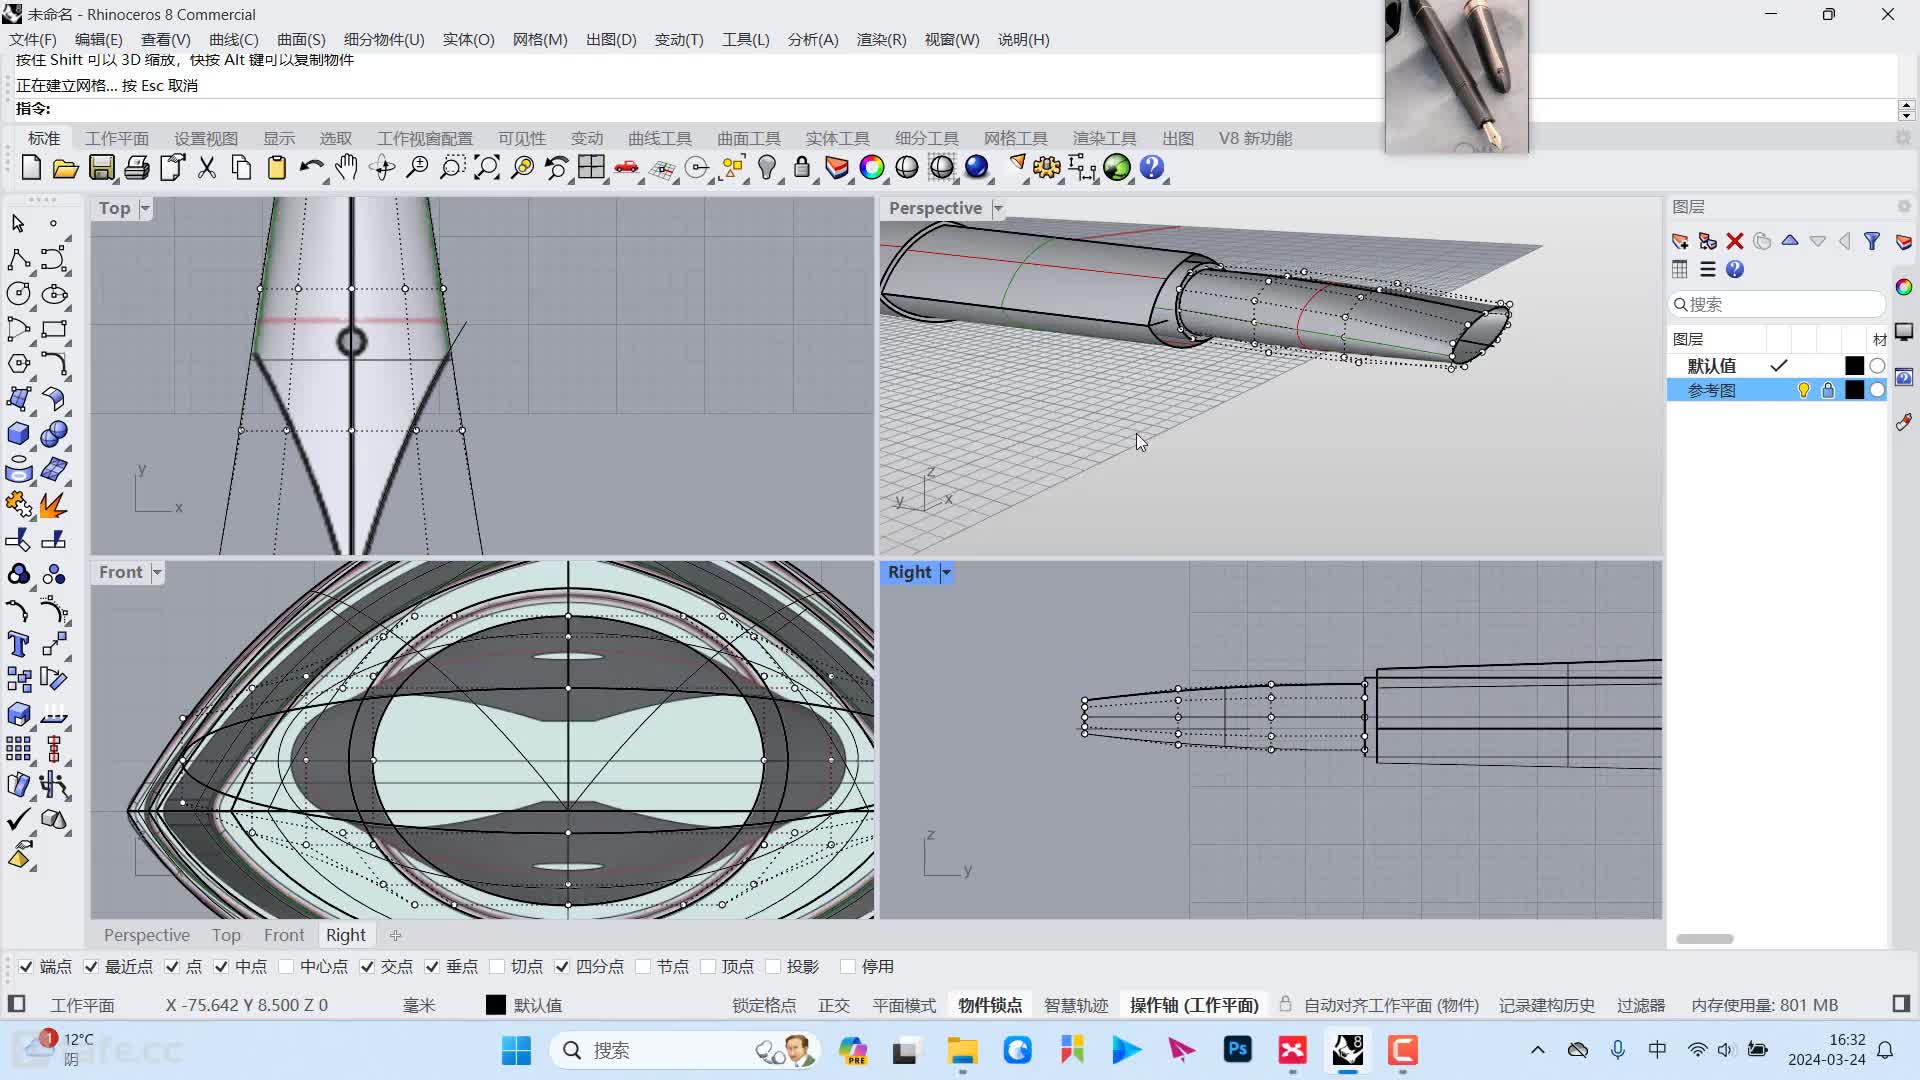1920x1080 pixels.
Task: Click the light bulb Hide objects icon
Action: [x=767, y=168]
